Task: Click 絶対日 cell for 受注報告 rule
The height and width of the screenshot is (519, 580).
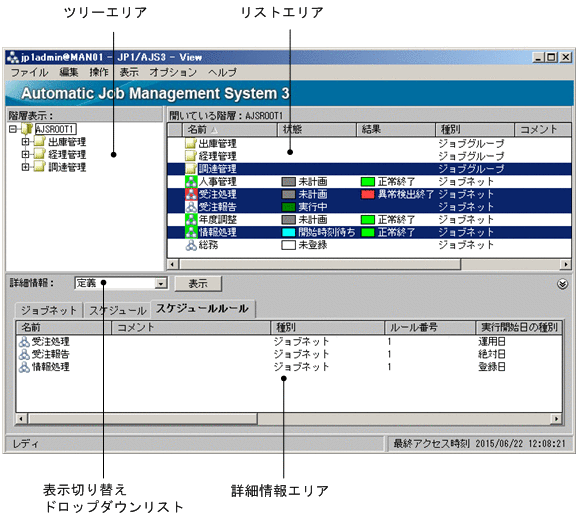Action: tap(492, 354)
